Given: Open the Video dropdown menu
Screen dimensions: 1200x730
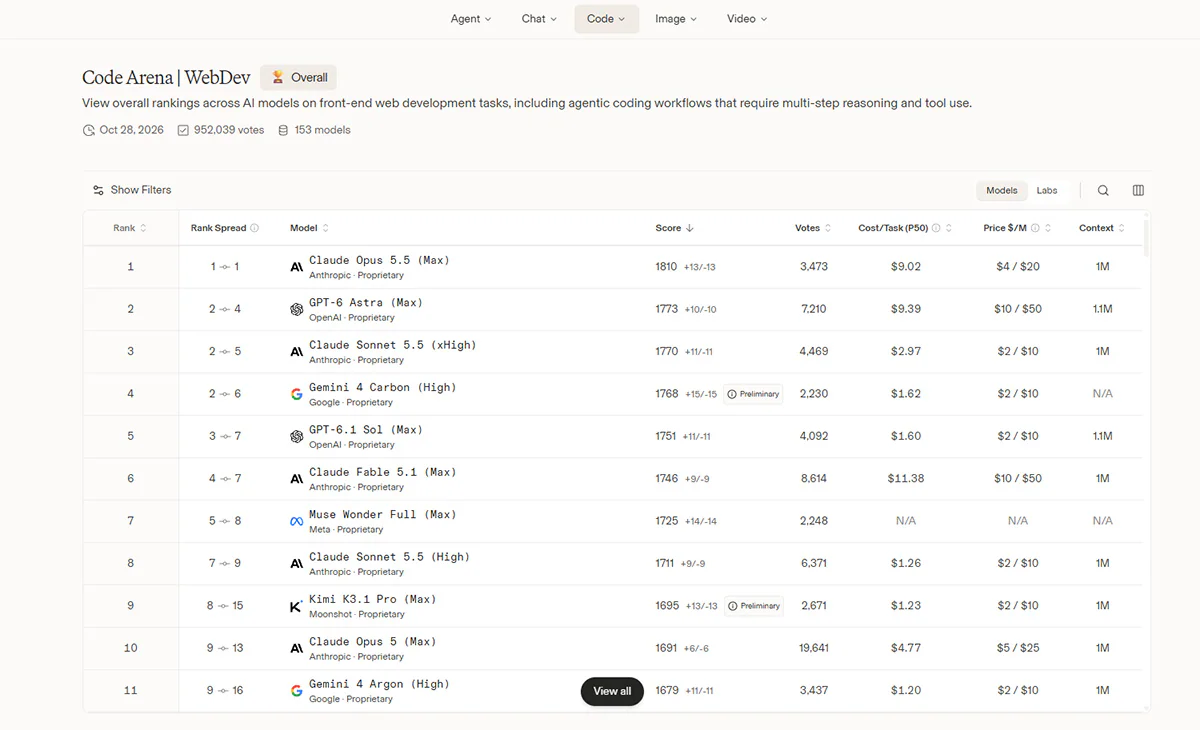Looking at the screenshot, I should [747, 19].
